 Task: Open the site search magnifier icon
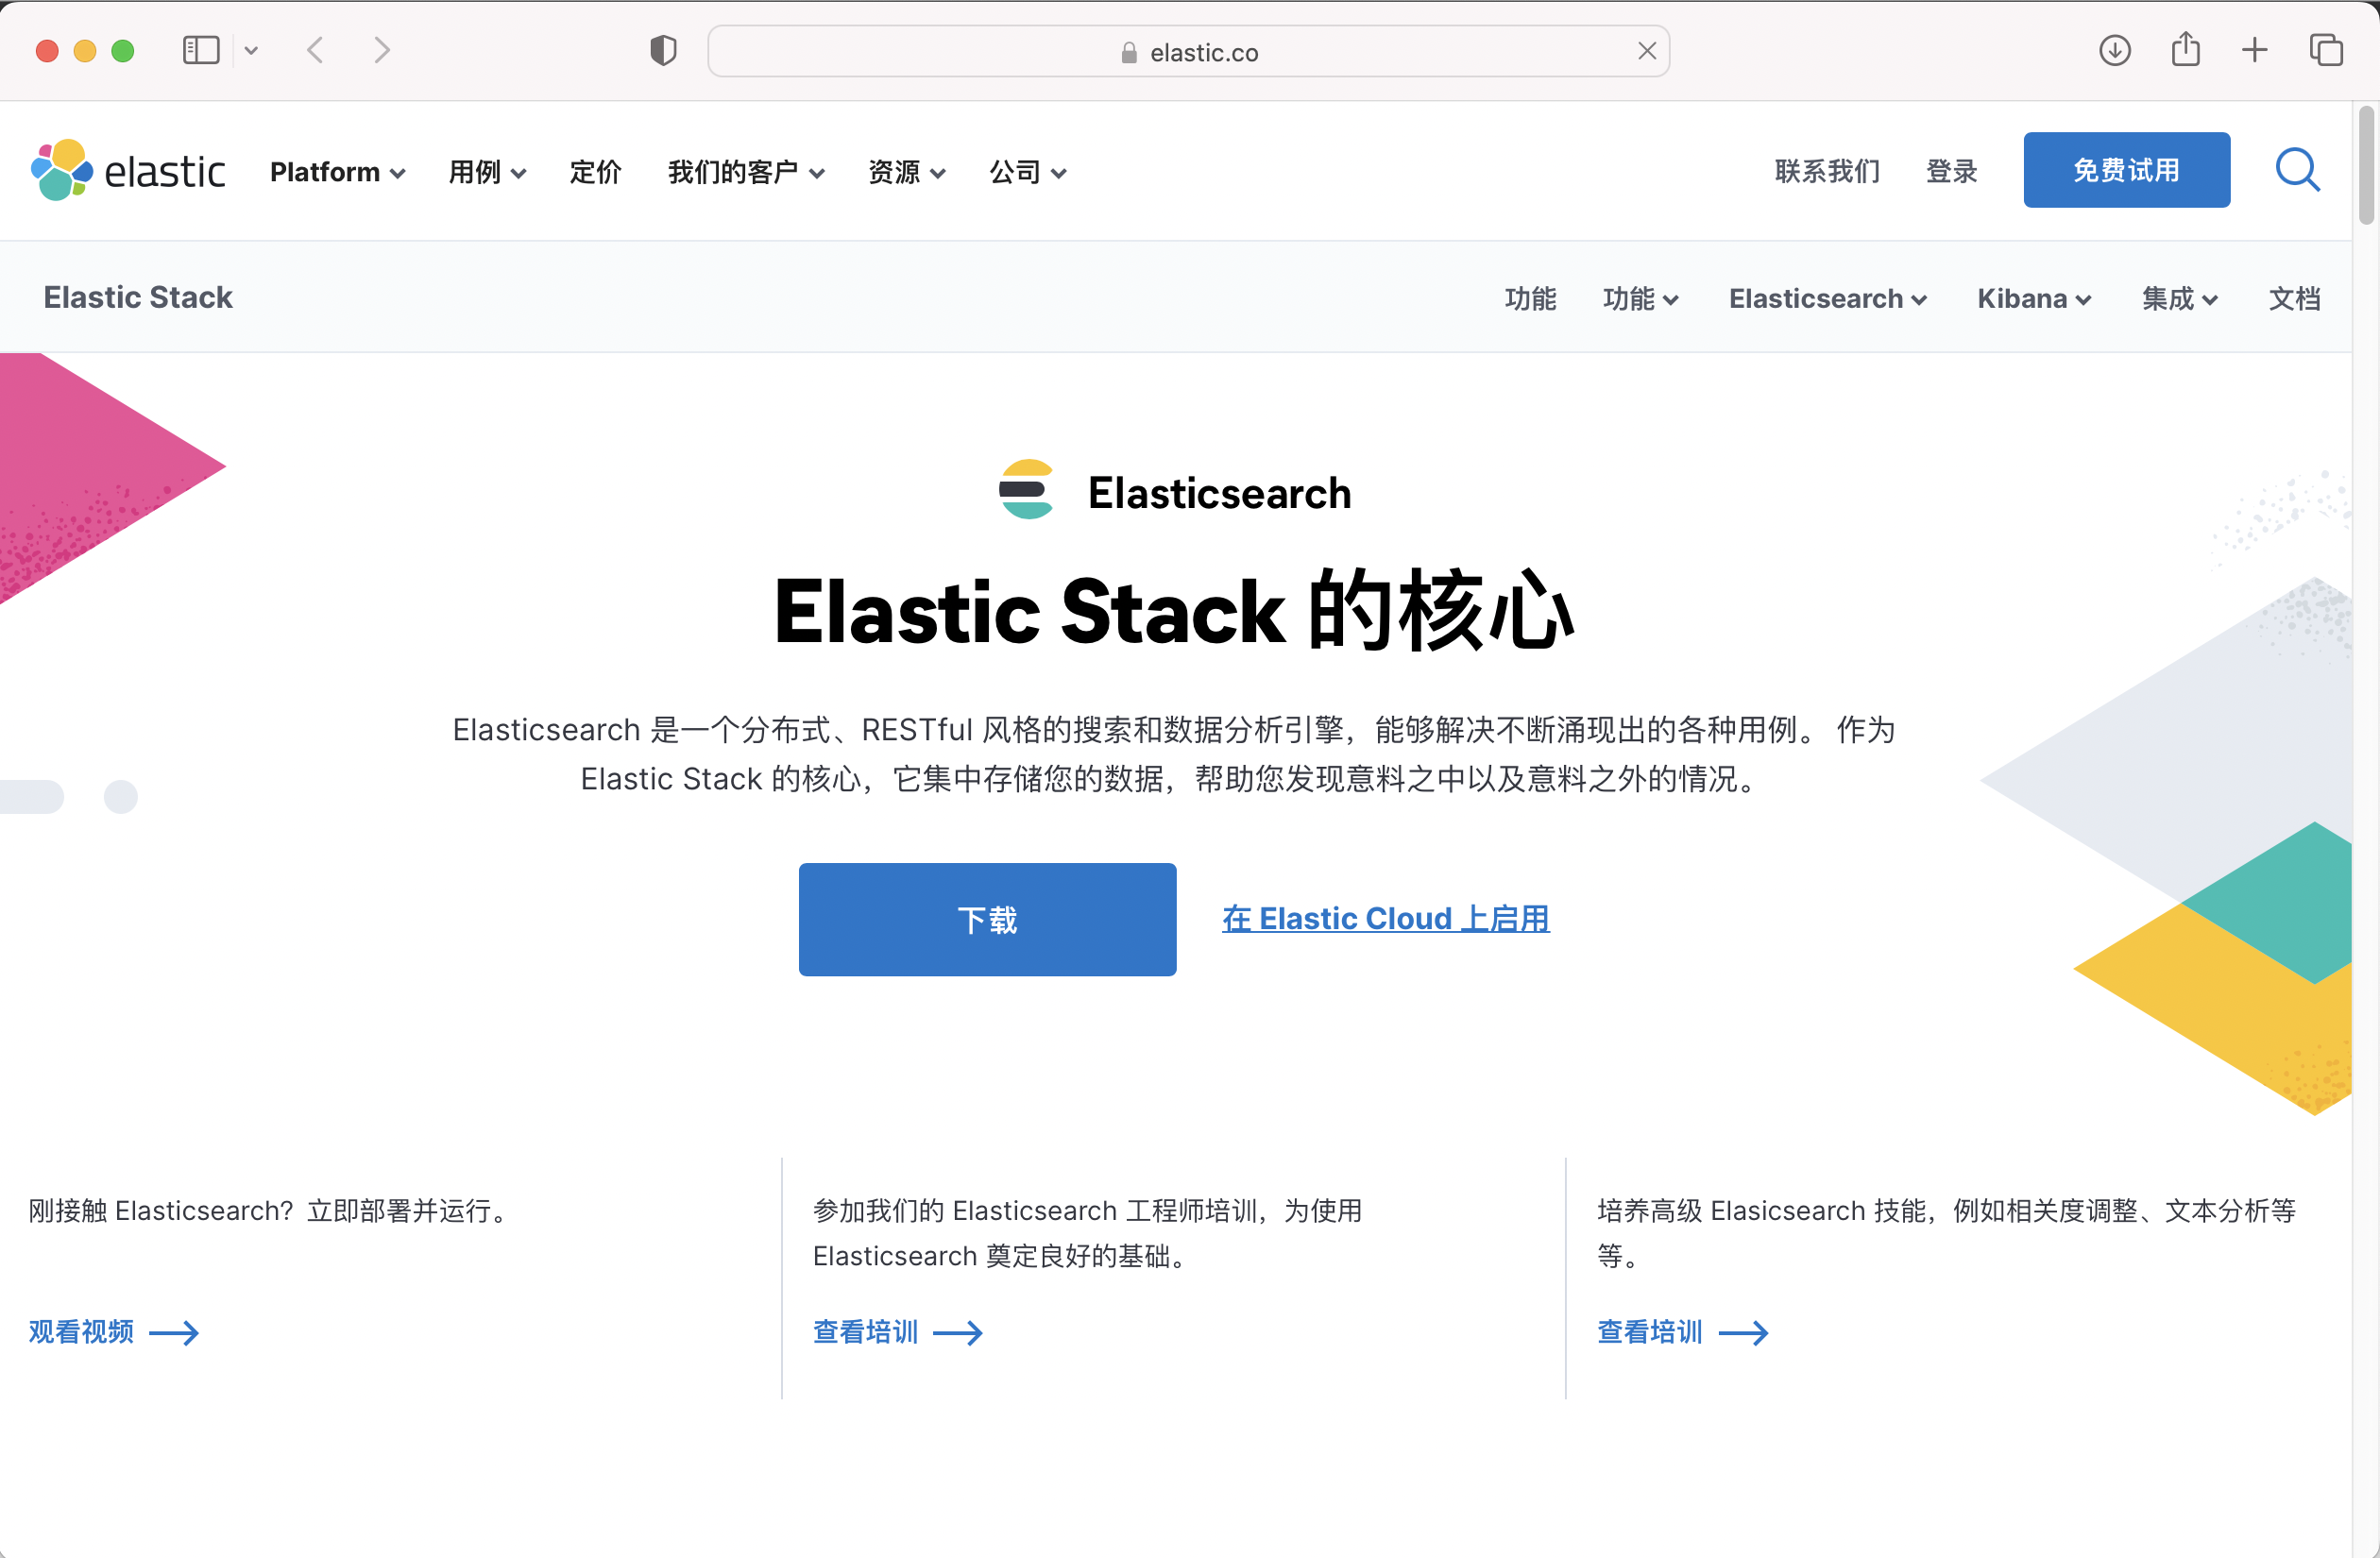[2297, 170]
